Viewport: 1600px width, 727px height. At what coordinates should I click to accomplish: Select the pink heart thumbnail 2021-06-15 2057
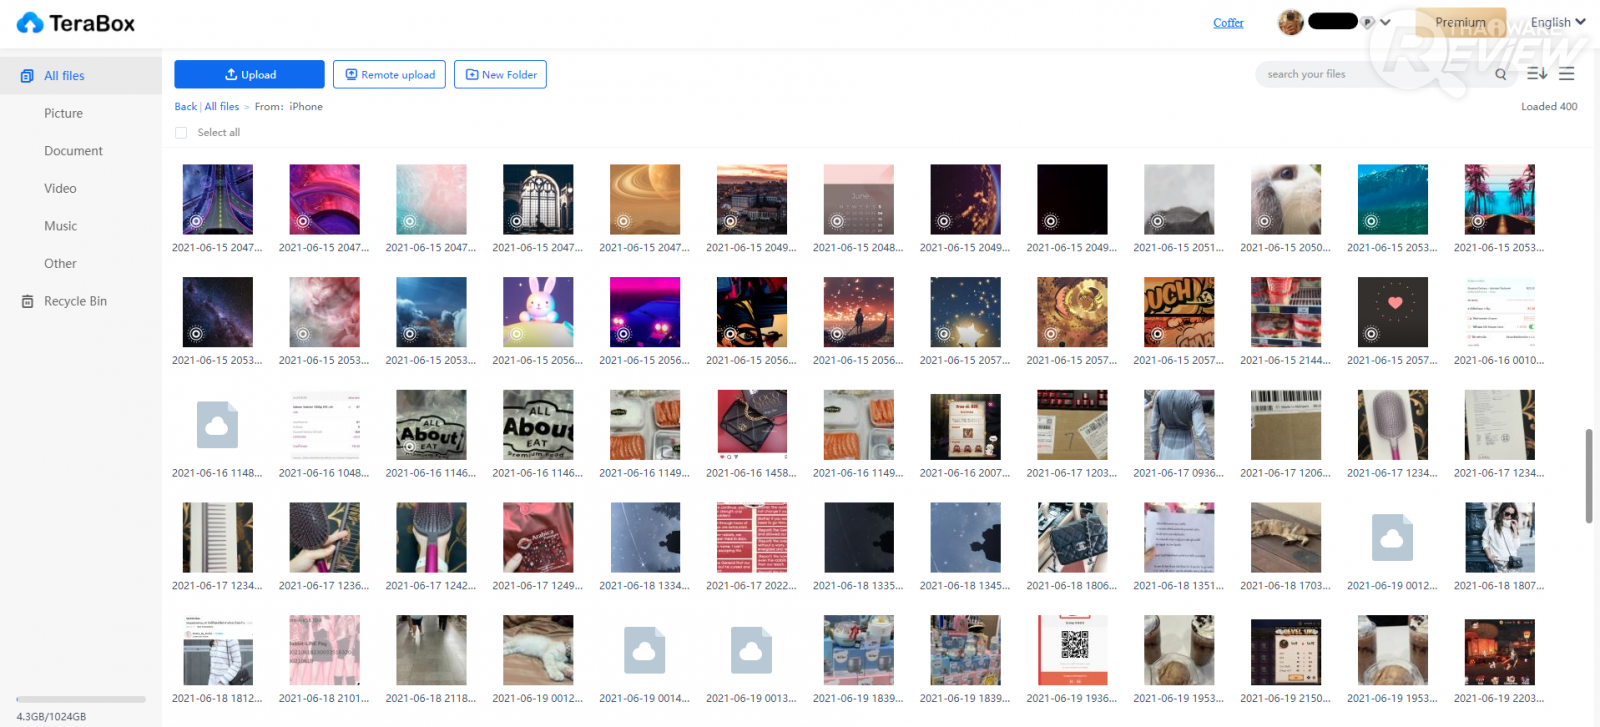click(1393, 312)
